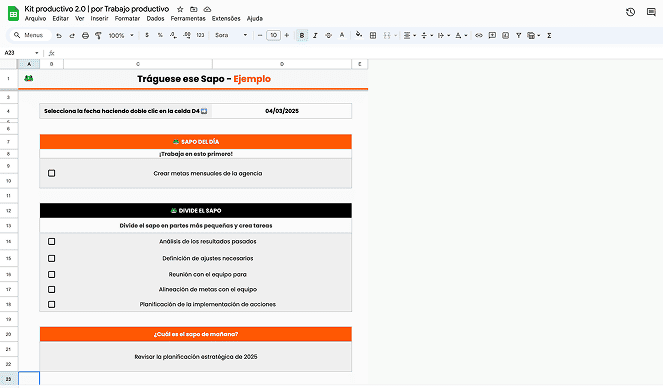Open the Ajuda menu
Viewport: 663px width, 388px height.
click(x=255, y=19)
